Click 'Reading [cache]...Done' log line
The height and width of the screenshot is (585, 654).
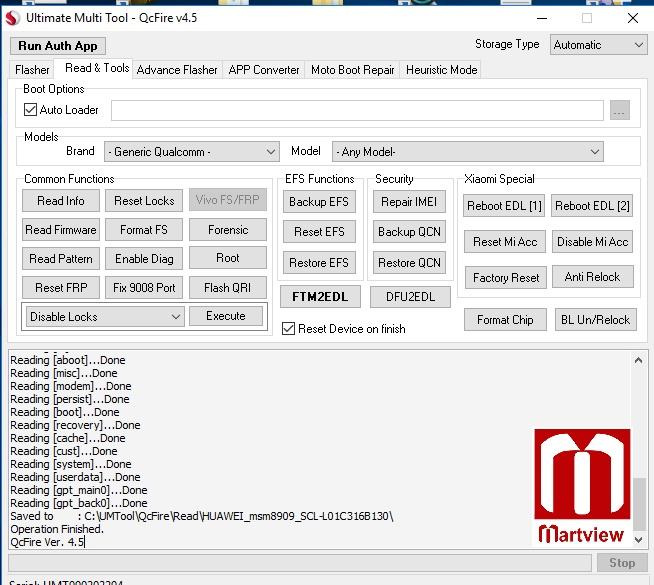(68, 438)
